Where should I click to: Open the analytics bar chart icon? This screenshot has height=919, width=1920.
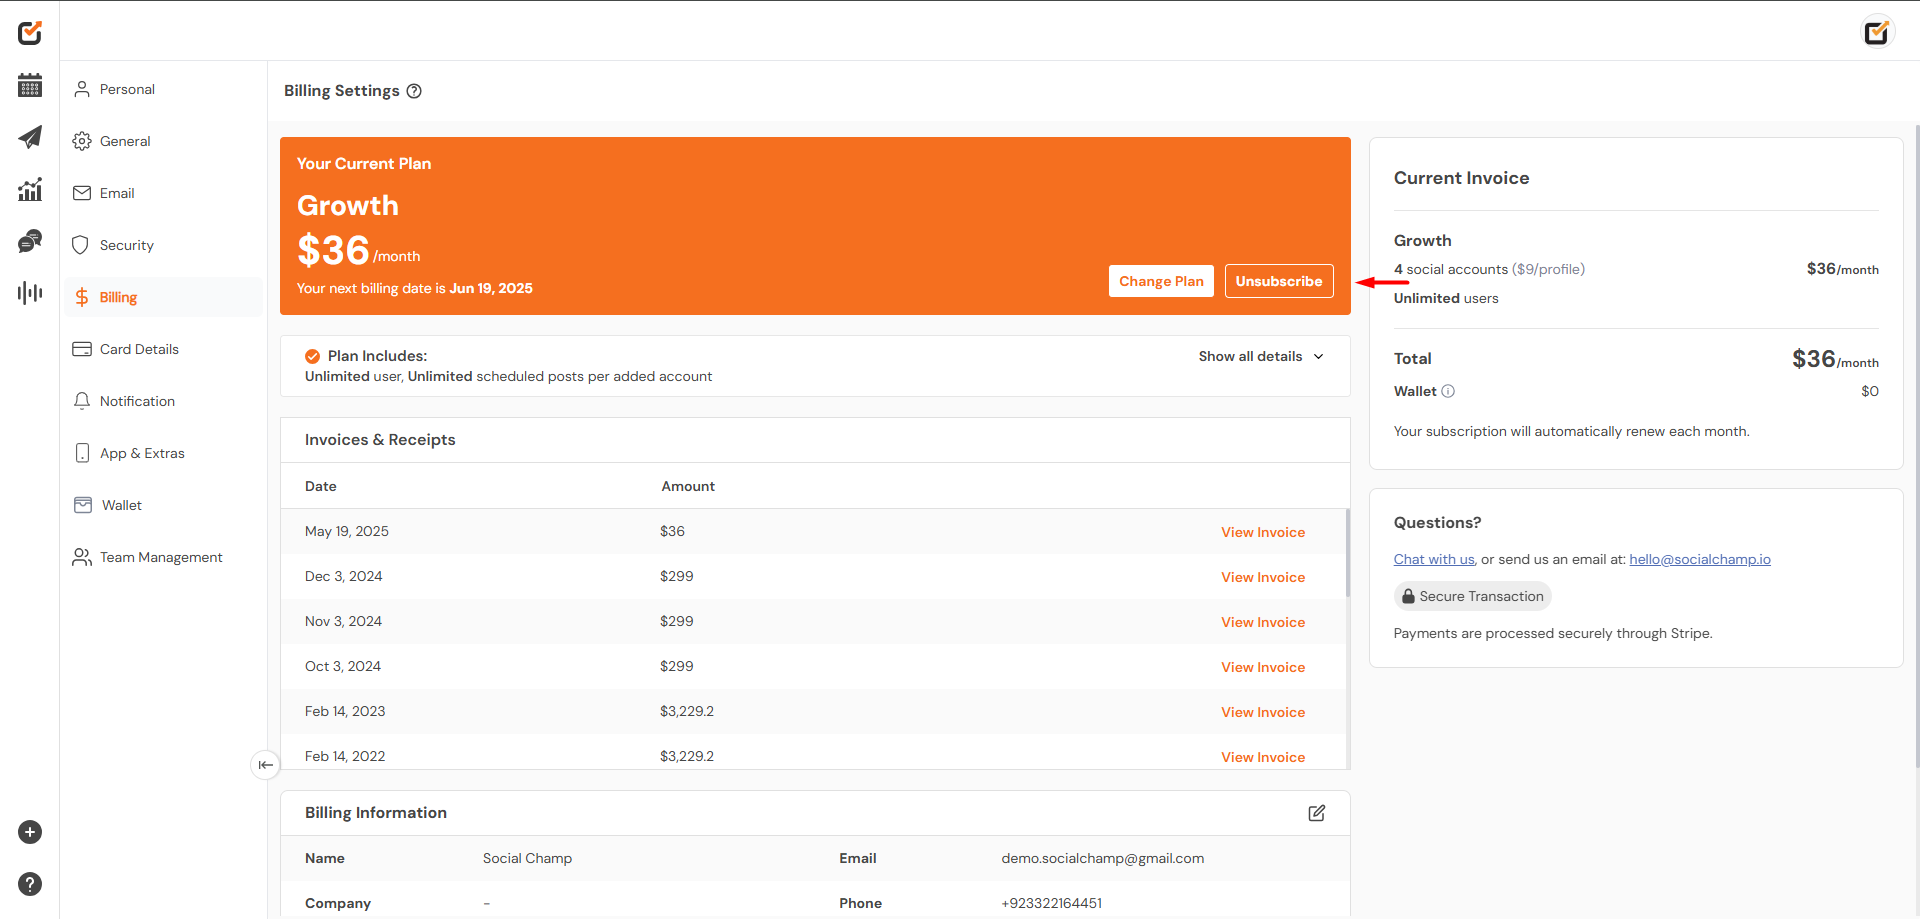30,189
